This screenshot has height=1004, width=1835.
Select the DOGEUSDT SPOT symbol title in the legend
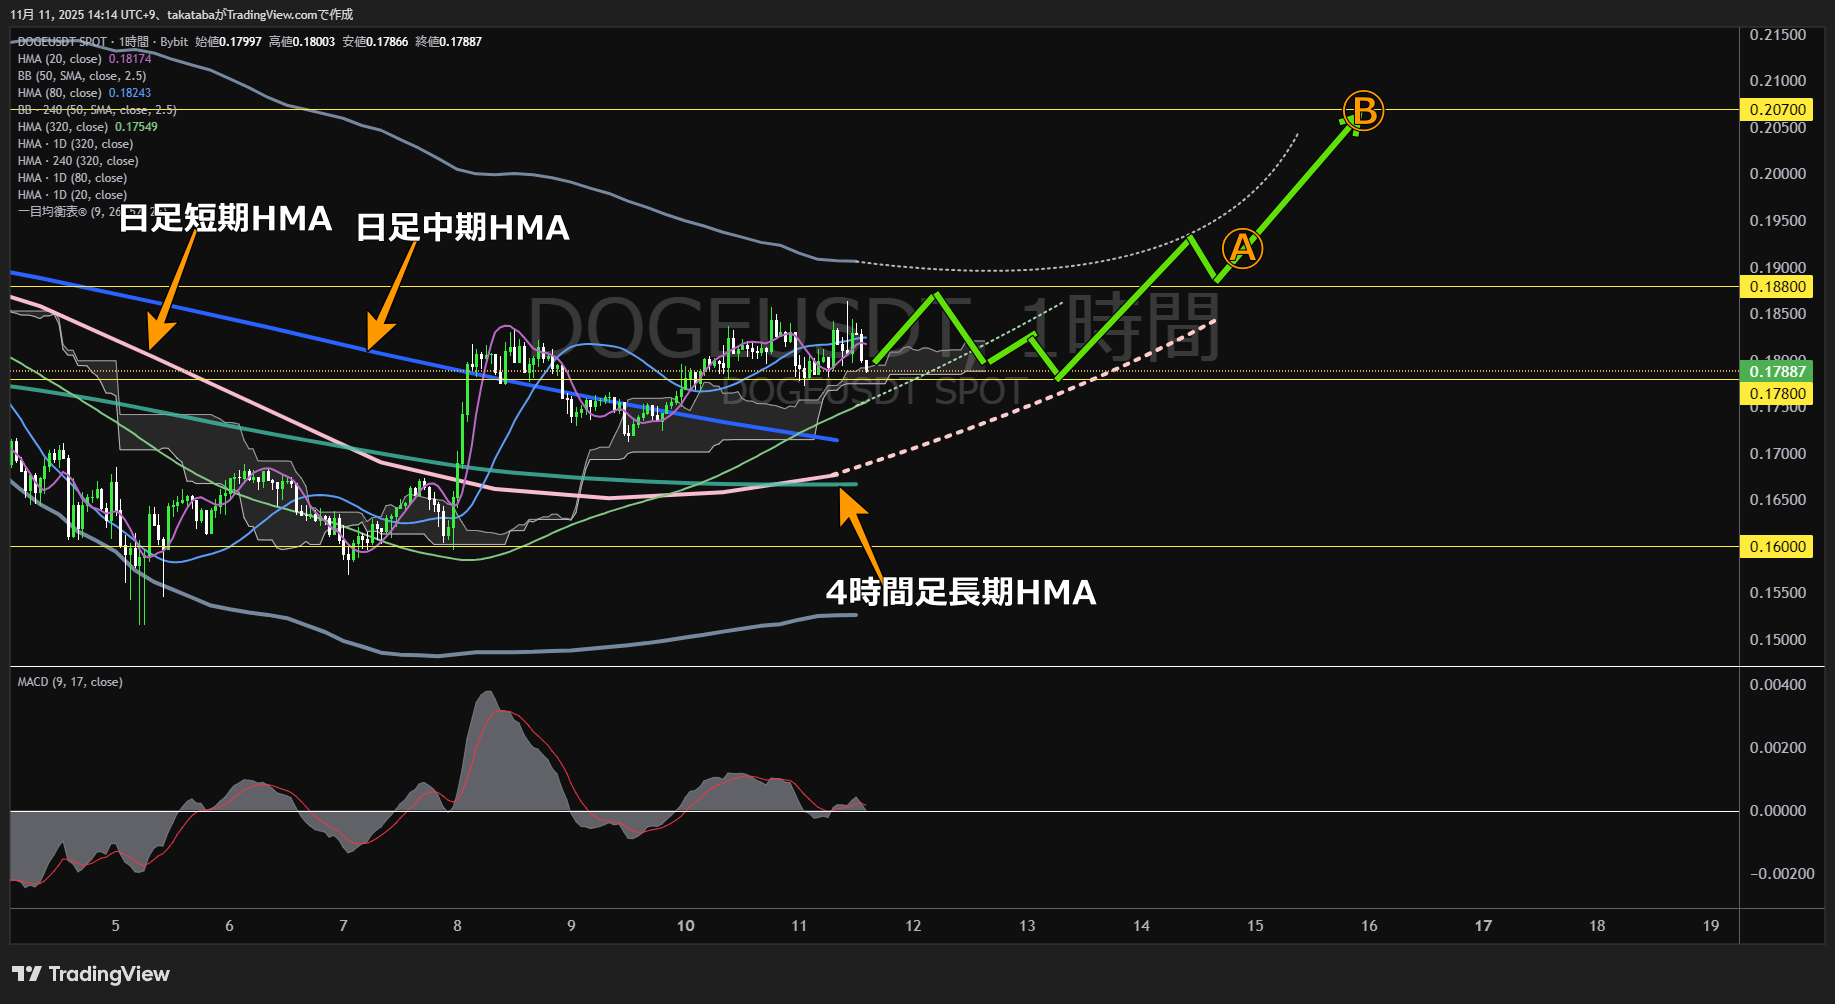tap(62, 42)
